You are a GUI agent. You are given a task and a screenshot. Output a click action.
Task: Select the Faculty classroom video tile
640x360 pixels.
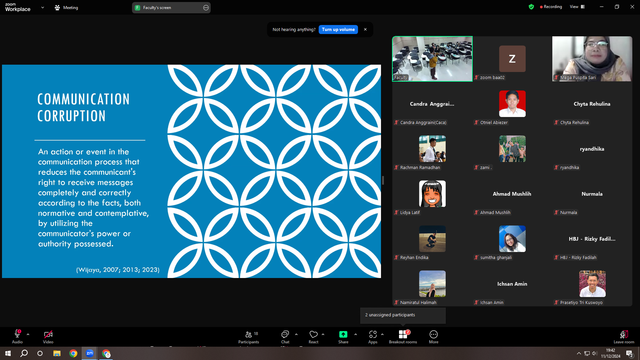[432, 59]
